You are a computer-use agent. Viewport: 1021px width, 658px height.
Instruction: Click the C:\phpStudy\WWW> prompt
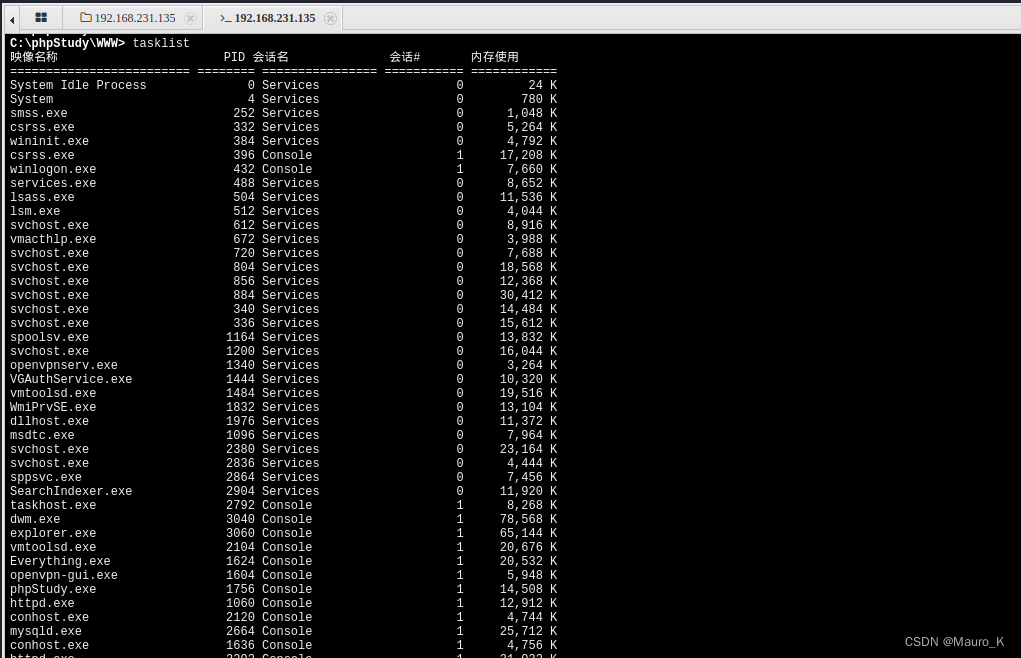tap(67, 43)
